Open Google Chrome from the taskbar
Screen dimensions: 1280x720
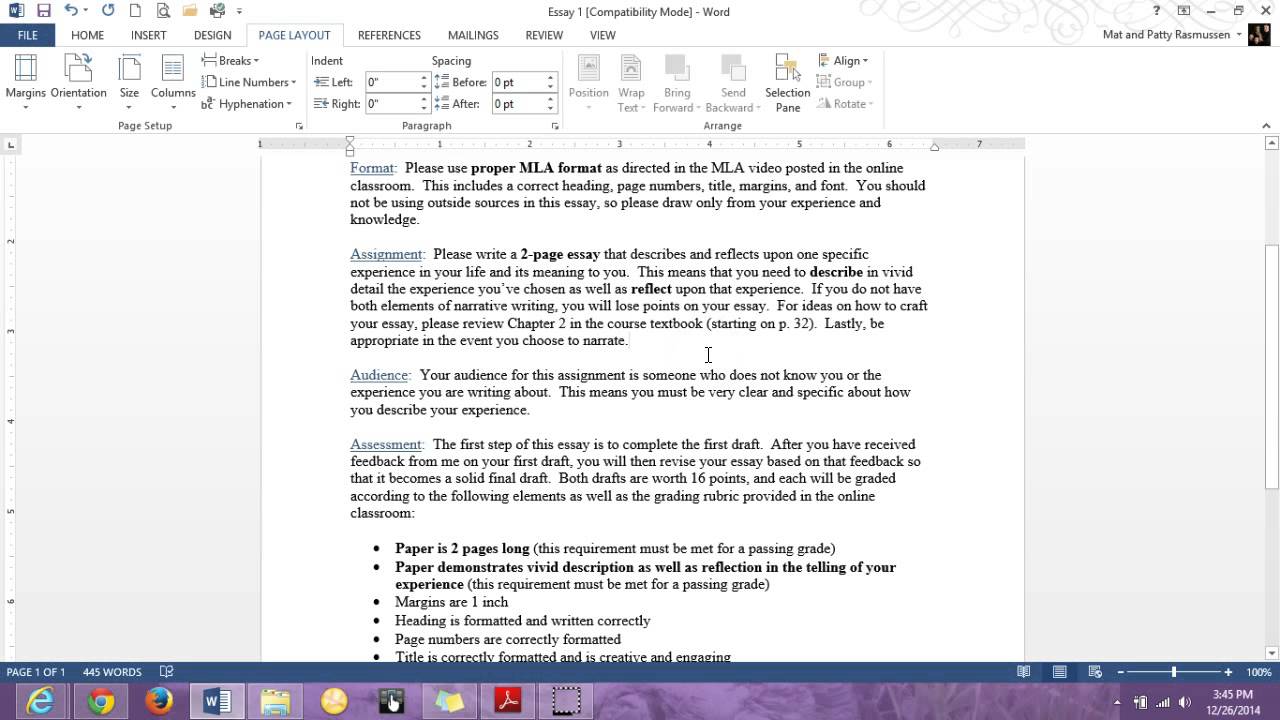[100, 702]
